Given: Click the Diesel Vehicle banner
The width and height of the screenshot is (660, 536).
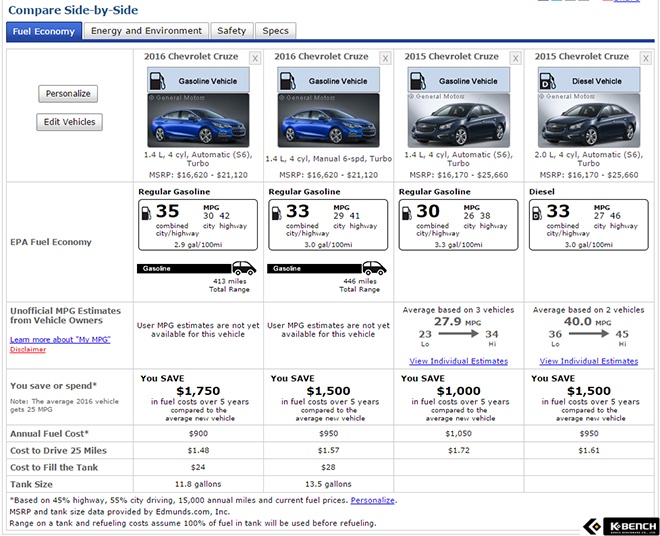Looking at the screenshot, I should (x=589, y=81).
